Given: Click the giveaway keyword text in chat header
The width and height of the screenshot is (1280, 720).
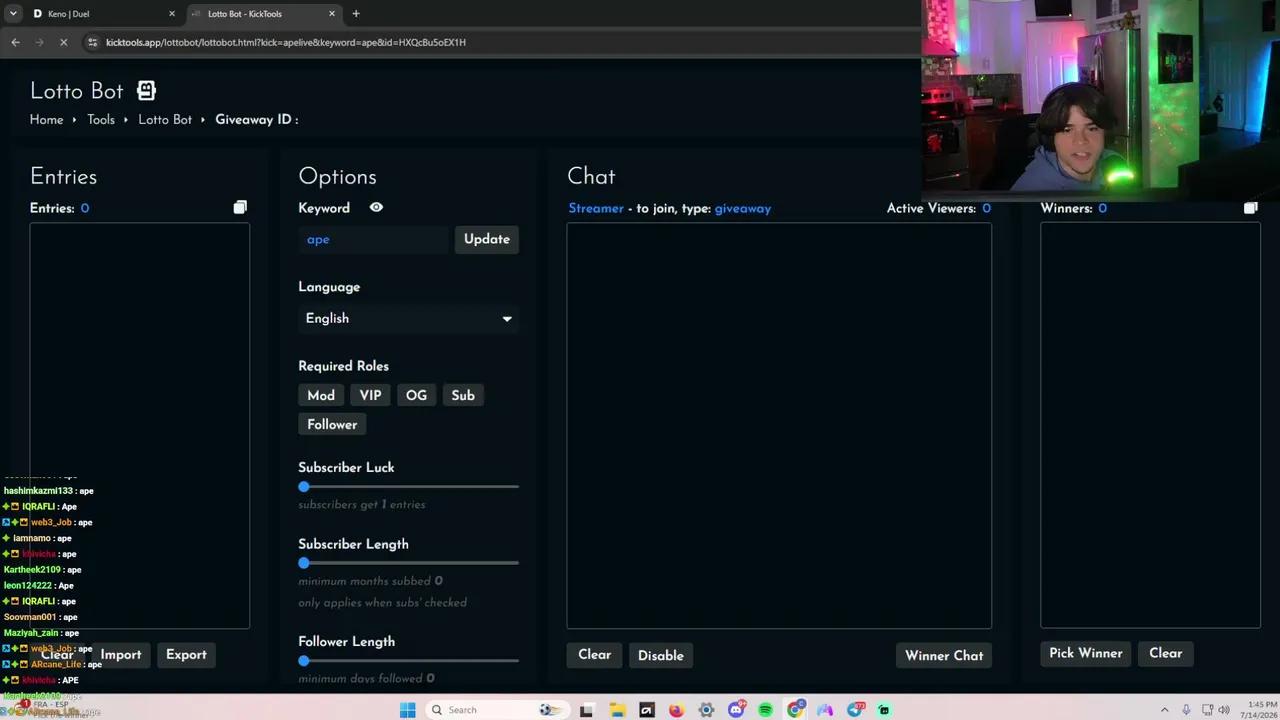Looking at the screenshot, I should [743, 208].
